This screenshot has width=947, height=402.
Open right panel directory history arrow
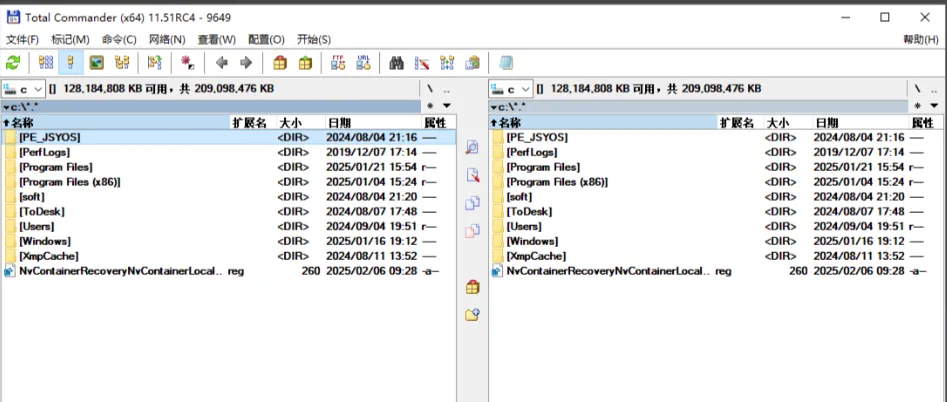(934, 106)
